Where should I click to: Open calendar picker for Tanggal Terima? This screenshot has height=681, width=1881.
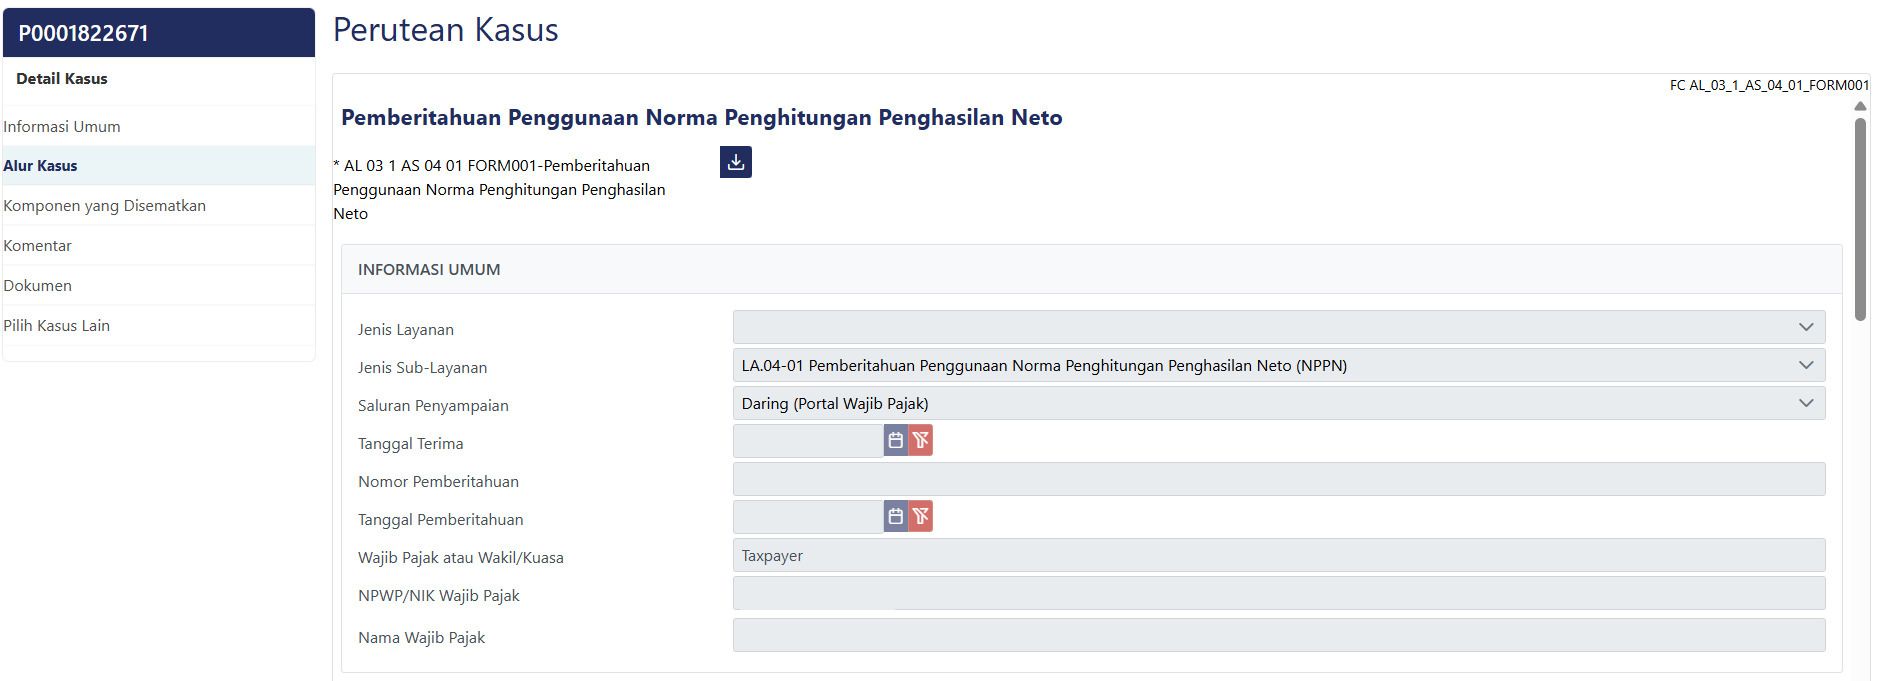[x=895, y=441]
